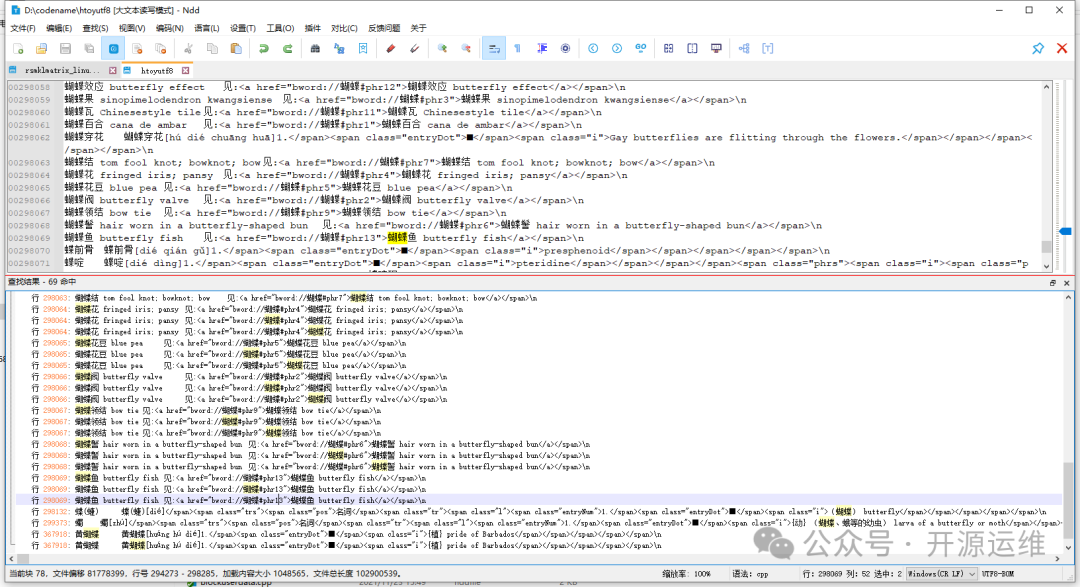Click the previous position arrow icon

pyautogui.click(x=593, y=49)
